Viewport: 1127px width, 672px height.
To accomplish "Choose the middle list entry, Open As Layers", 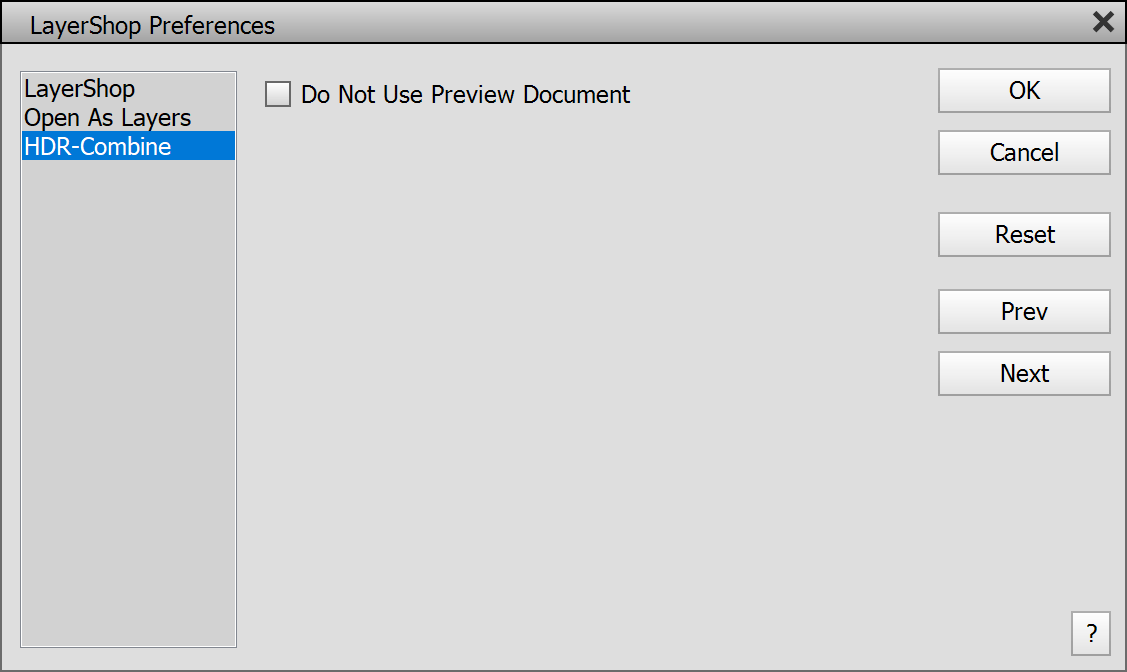I will pyautogui.click(x=108, y=118).
